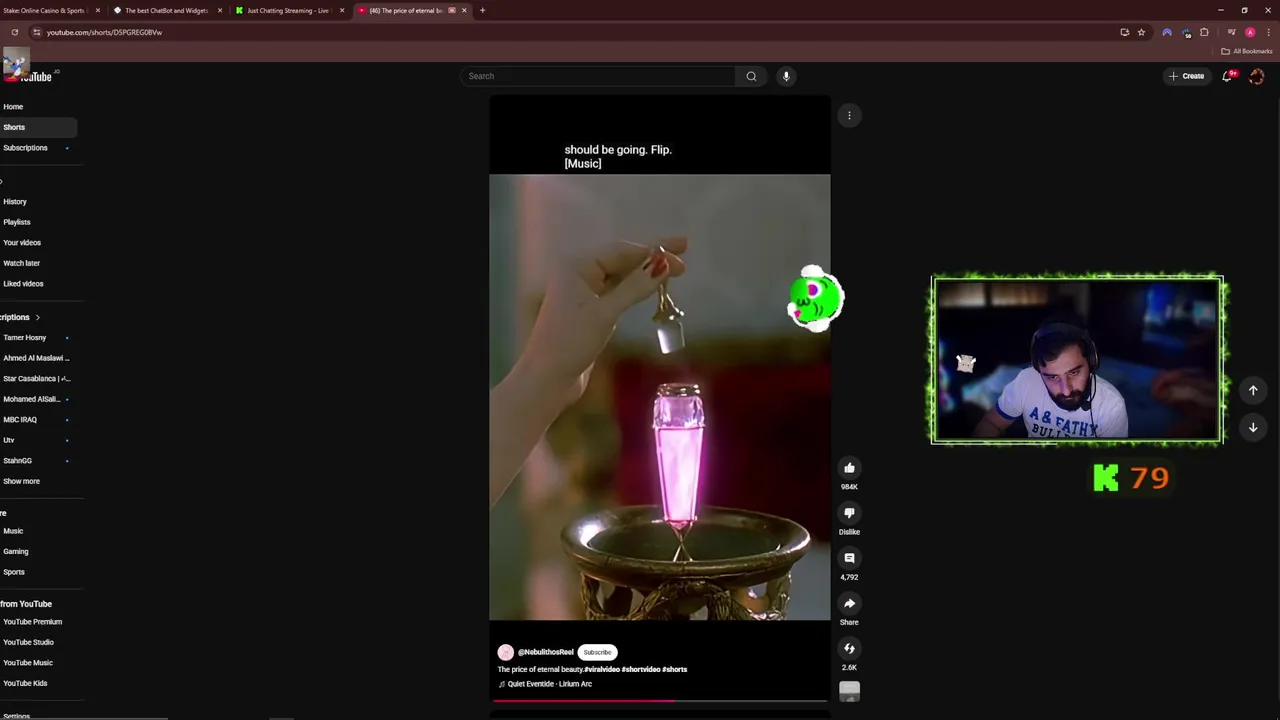Open the Star Casablanca channel
The height and width of the screenshot is (720, 1280).
coord(36,379)
